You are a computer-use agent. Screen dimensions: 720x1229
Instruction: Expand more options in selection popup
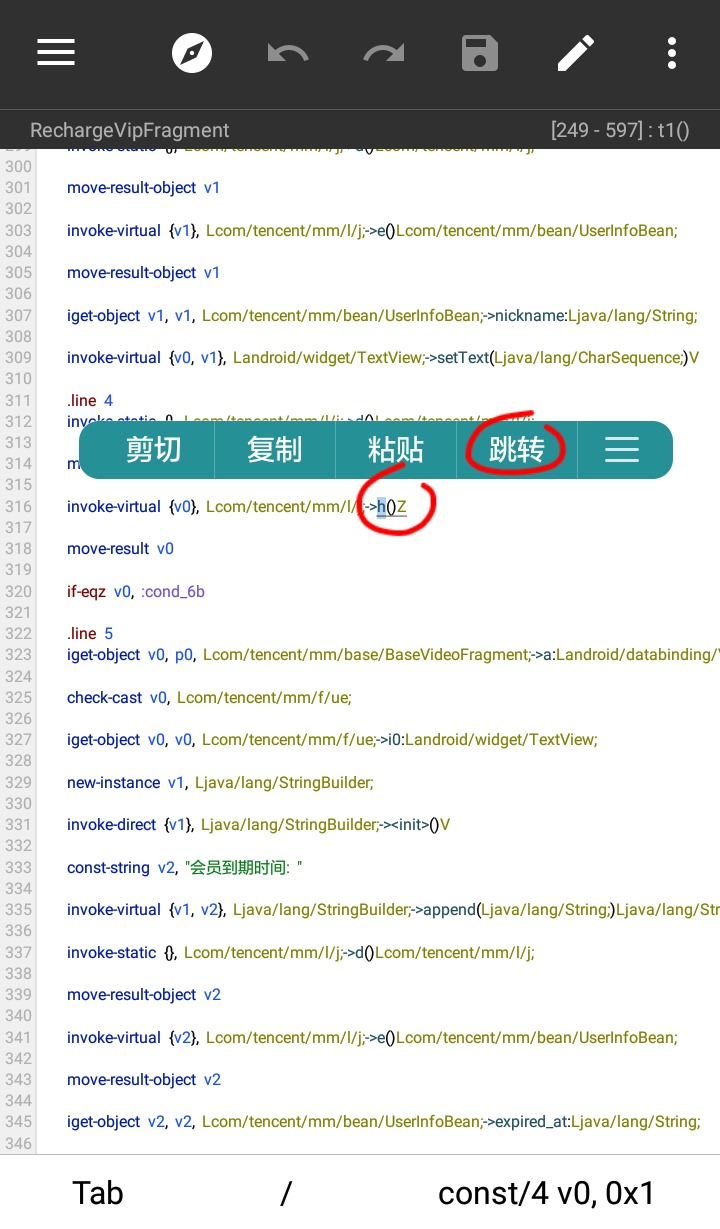pos(621,450)
